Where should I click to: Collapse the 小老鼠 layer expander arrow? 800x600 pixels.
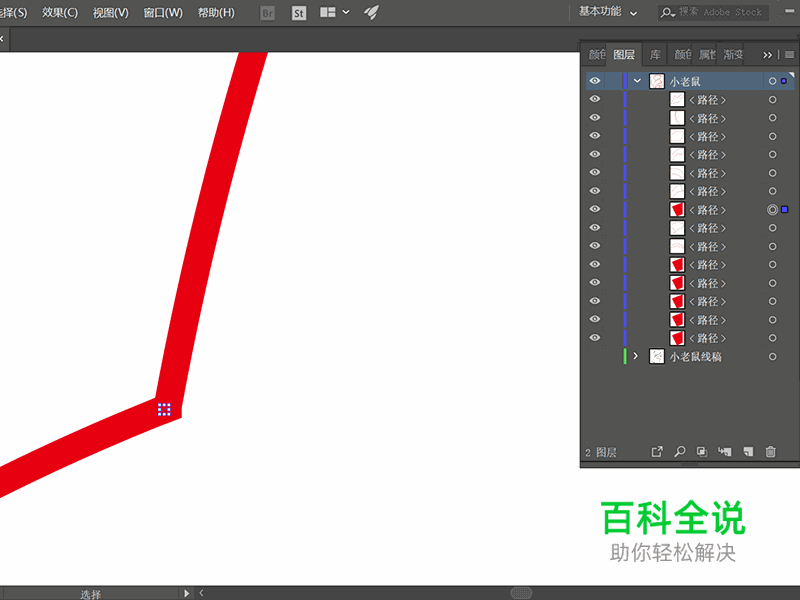coord(637,81)
